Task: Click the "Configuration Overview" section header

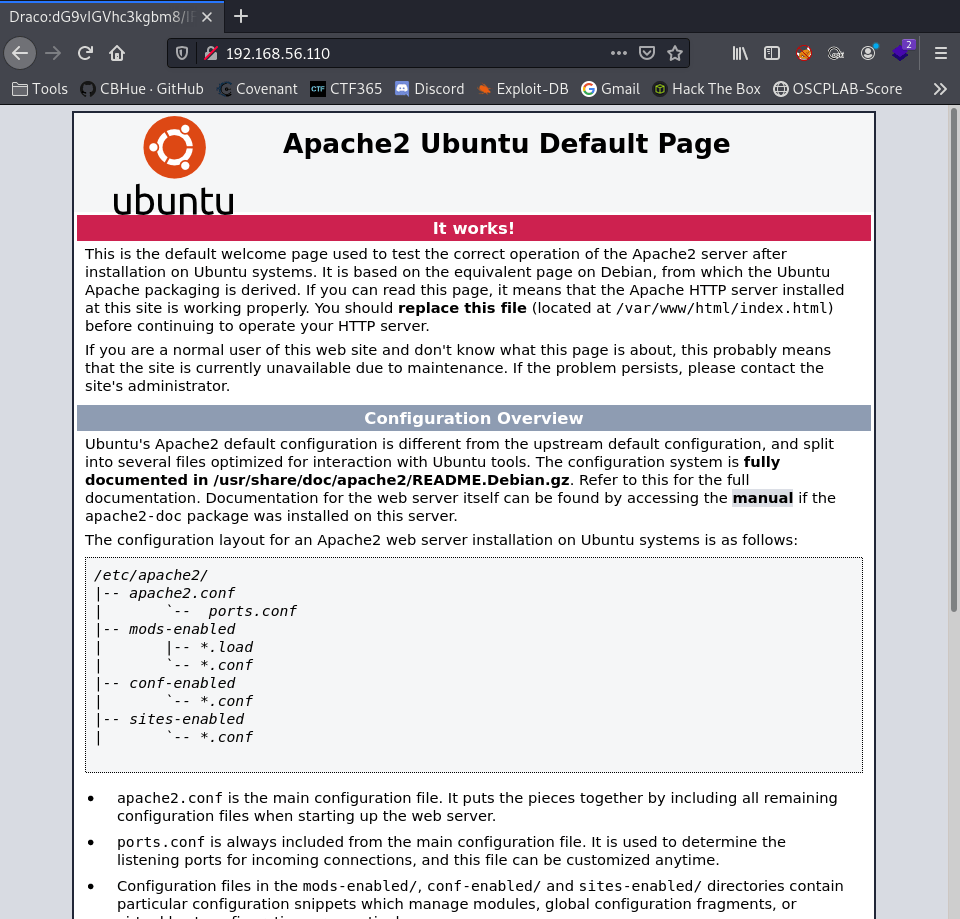Action: (474, 418)
